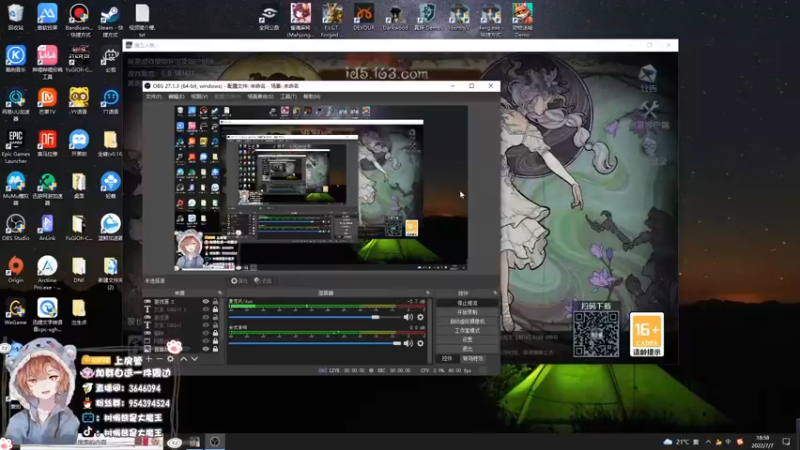The image size is (800, 450).
Task: Open the Origin desktop icon
Action: pos(15,270)
